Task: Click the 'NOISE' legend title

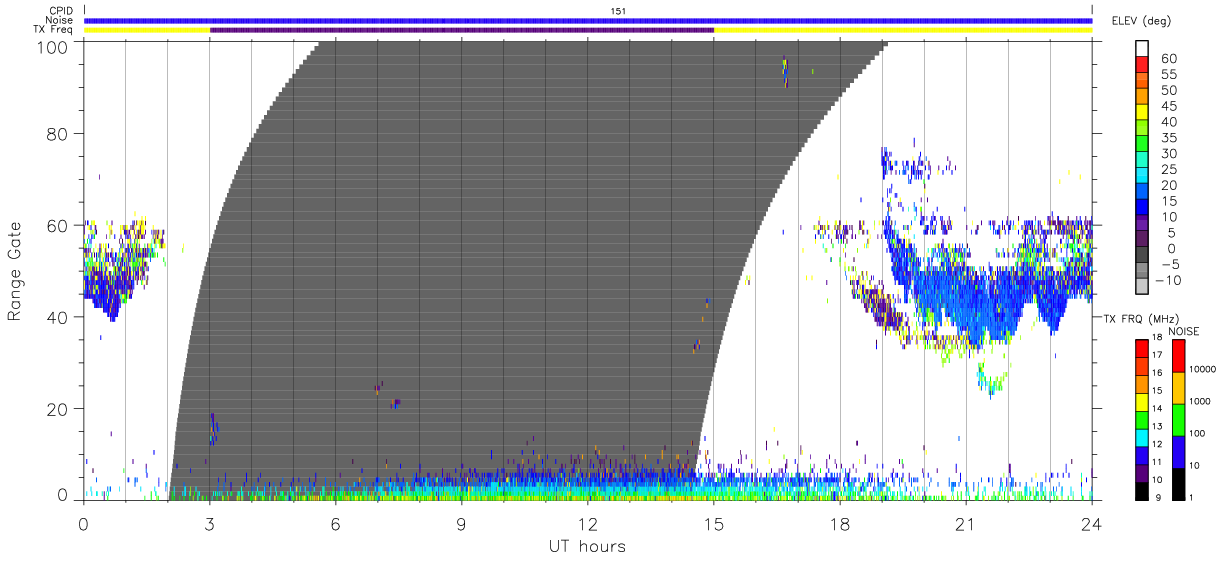Action: click(1184, 331)
